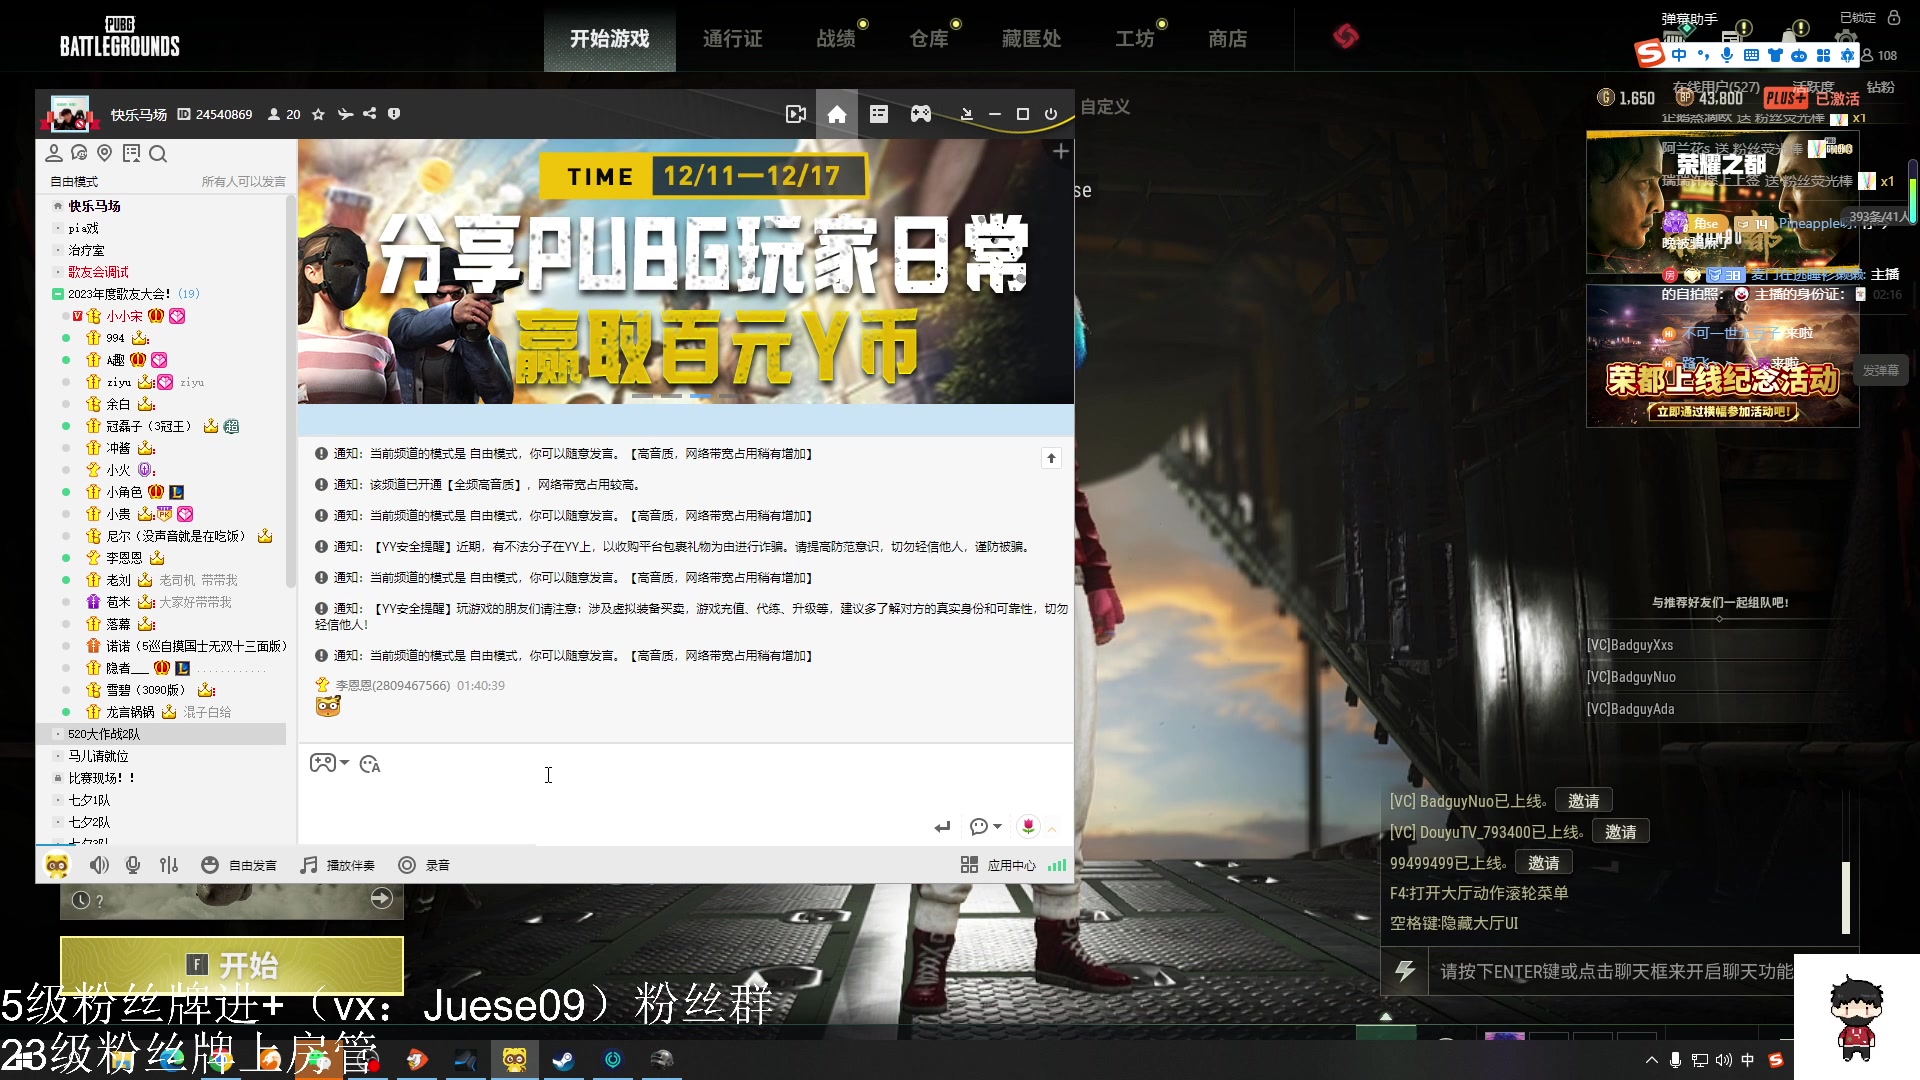The height and width of the screenshot is (1080, 1920).
Task: Open the audio mixer sliders icon
Action: tap(168, 865)
